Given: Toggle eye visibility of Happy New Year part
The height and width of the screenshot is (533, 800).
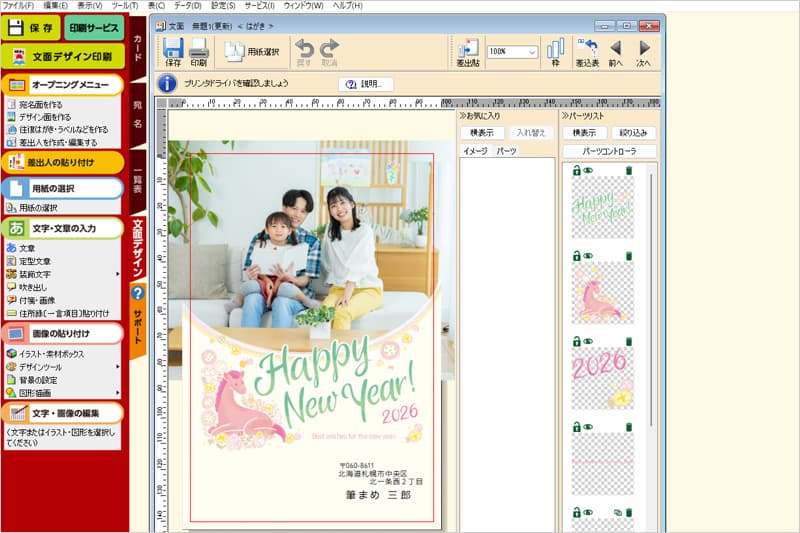Looking at the screenshot, I should pyautogui.click(x=588, y=171).
